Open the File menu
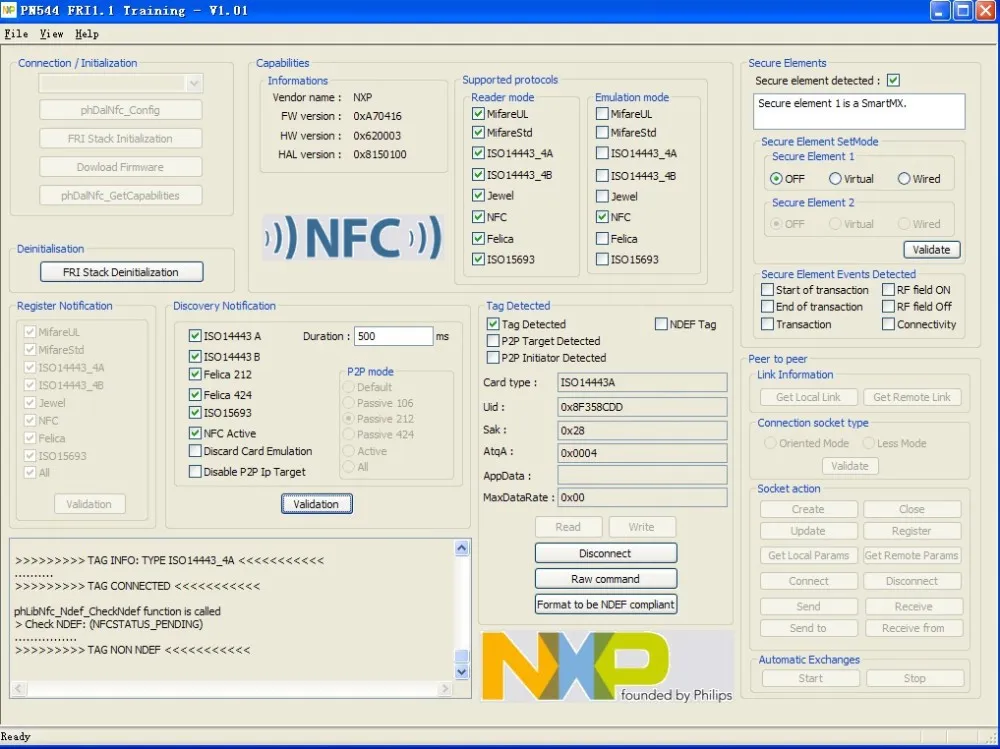1000x749 pixels. tap(16, 33)
